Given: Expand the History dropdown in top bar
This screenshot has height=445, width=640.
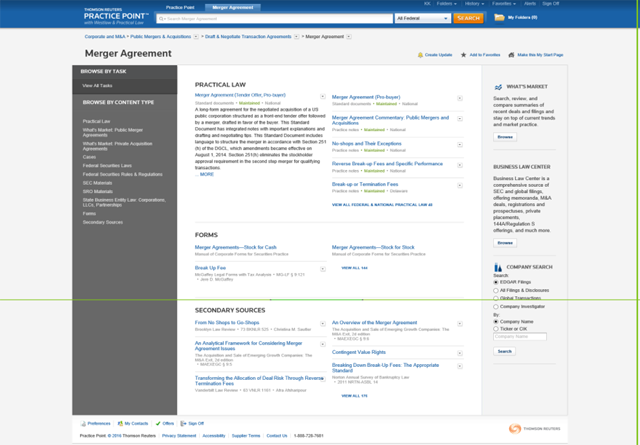Looking at the screenshot, I should tap(475, 4).
